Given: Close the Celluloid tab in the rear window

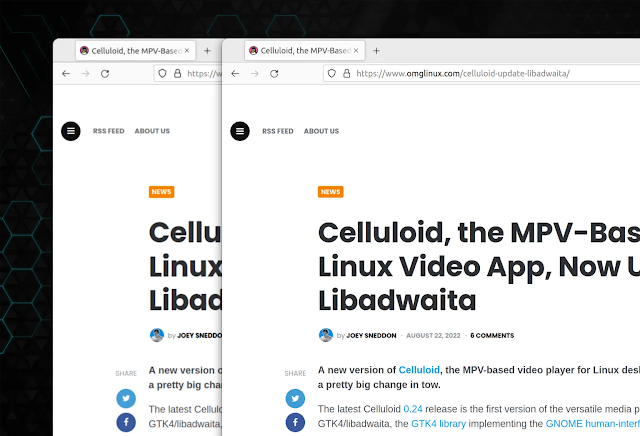Looking at the screenshot, I should 187,50.
